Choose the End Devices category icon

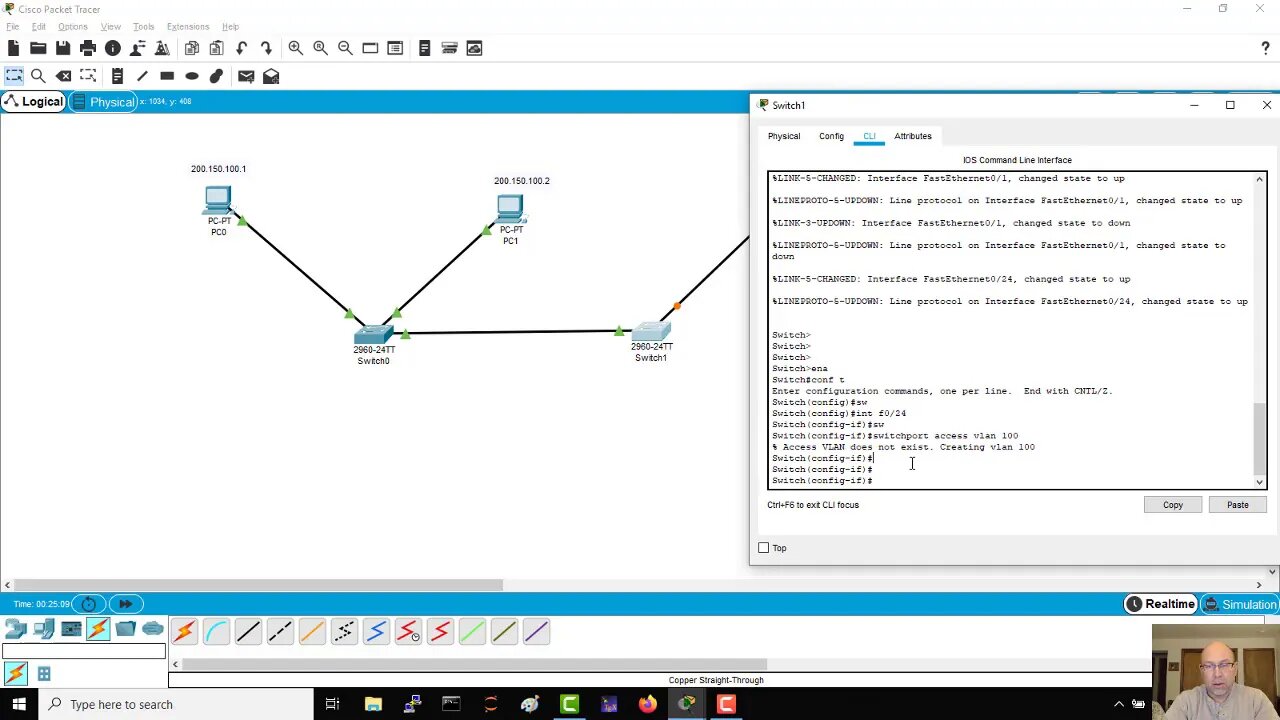point(44,629)
